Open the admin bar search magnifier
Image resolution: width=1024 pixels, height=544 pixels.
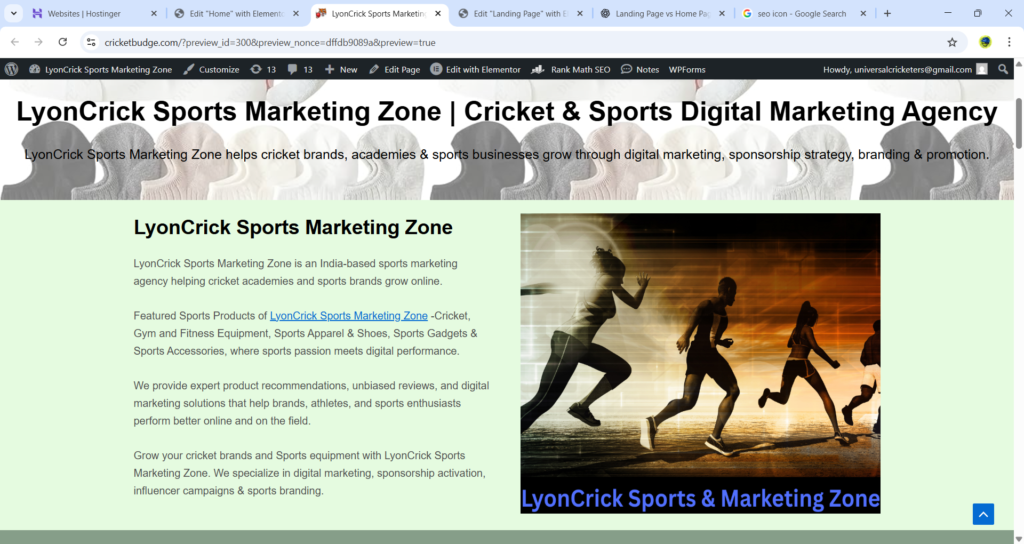1003,69
